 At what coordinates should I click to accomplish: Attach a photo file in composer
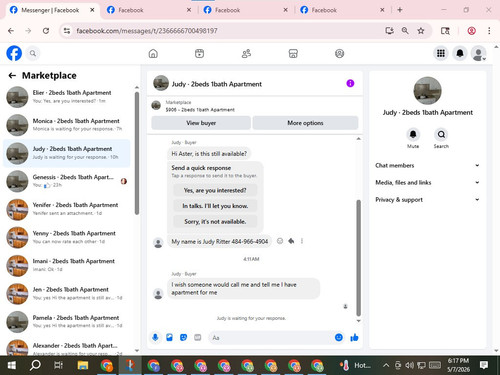[169, 337]
